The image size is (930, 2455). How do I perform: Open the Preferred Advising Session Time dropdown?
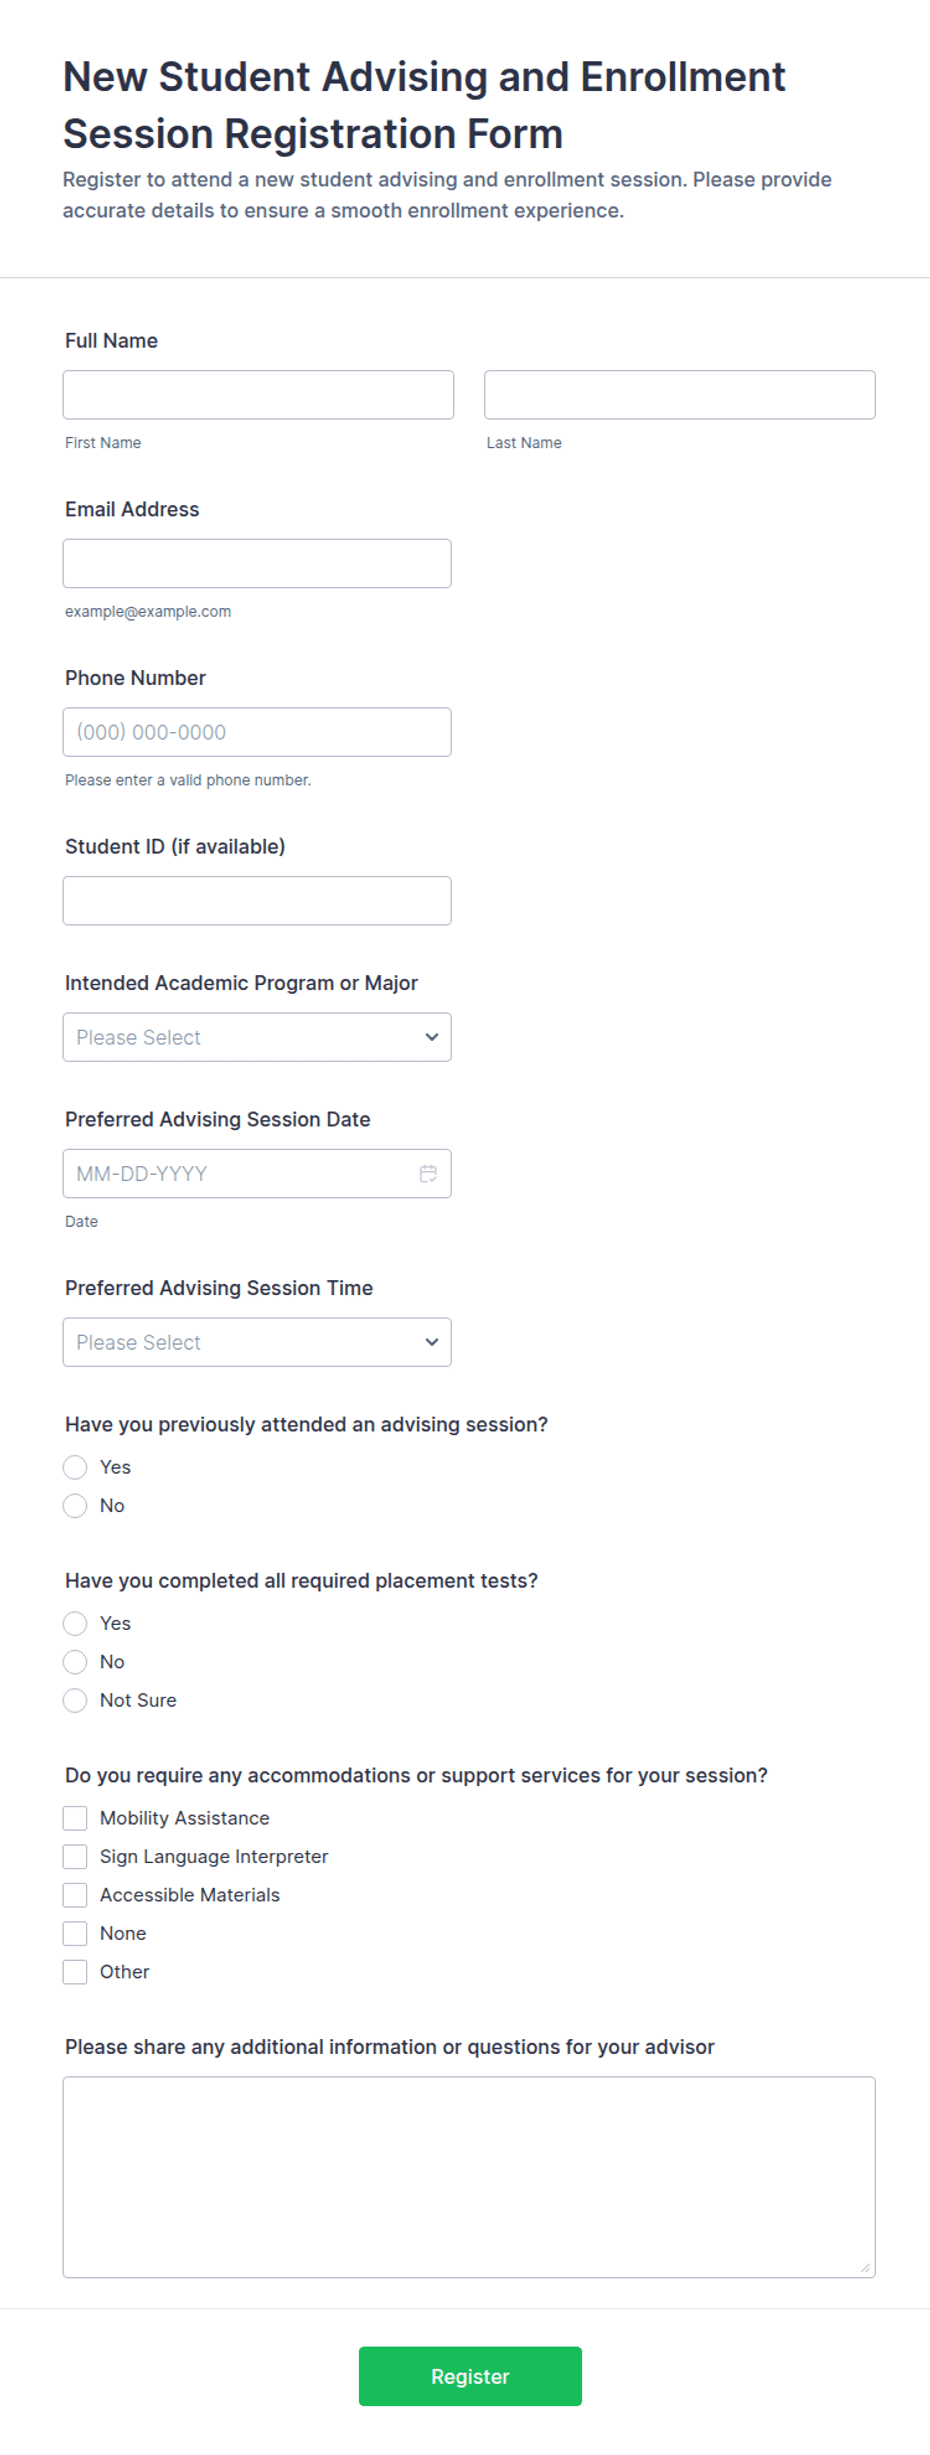click(x=257, y=1342)
